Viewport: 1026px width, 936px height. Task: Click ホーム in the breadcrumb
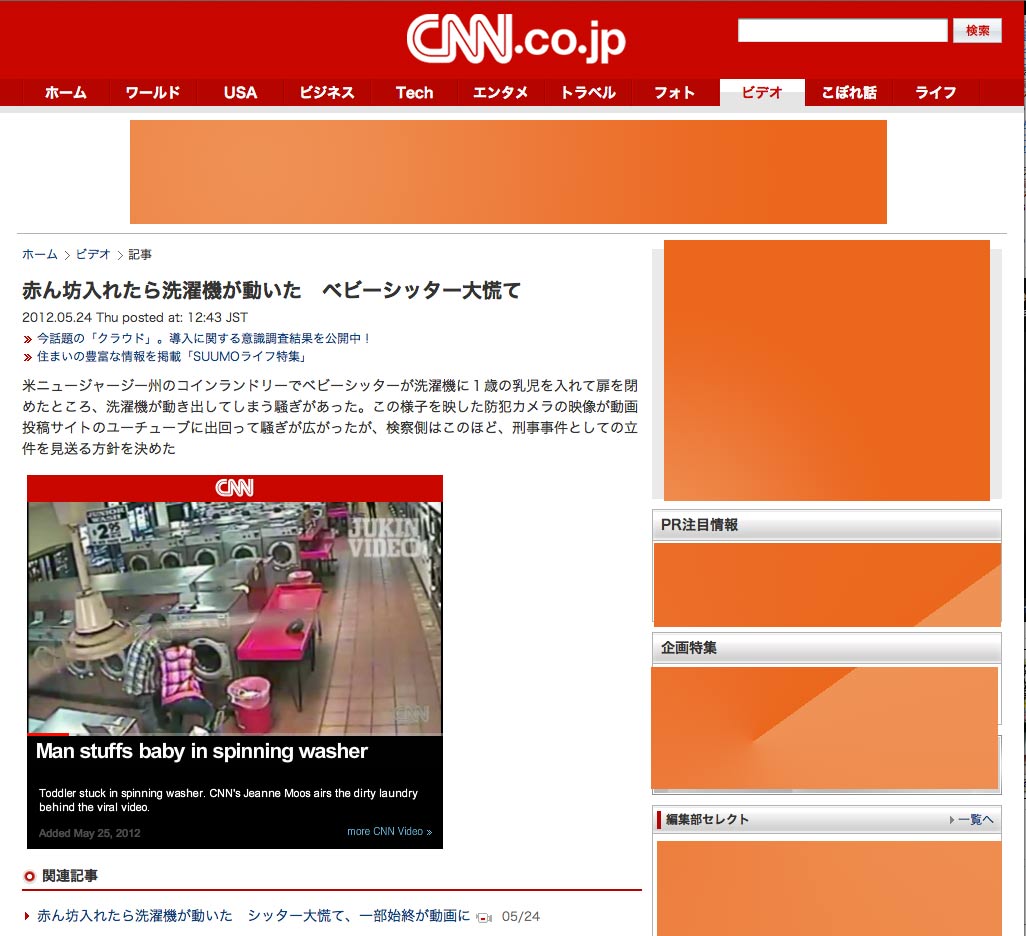coord(40,254)
